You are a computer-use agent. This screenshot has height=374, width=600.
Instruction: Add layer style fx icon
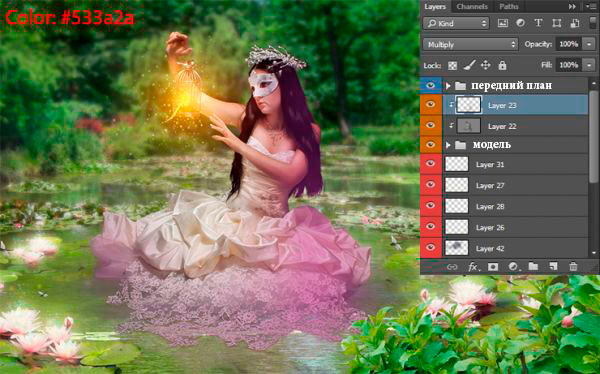(x=473, y=267)
